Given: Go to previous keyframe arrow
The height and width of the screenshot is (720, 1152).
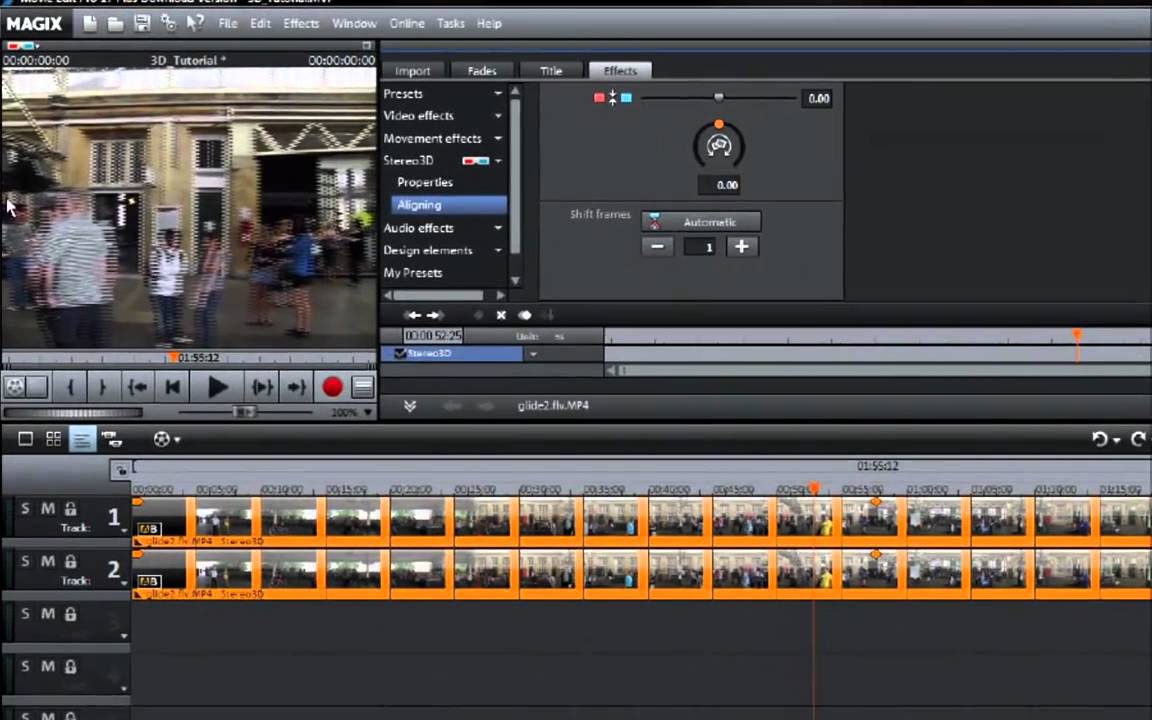Looking at the screenshot, I should coord(414,315).
